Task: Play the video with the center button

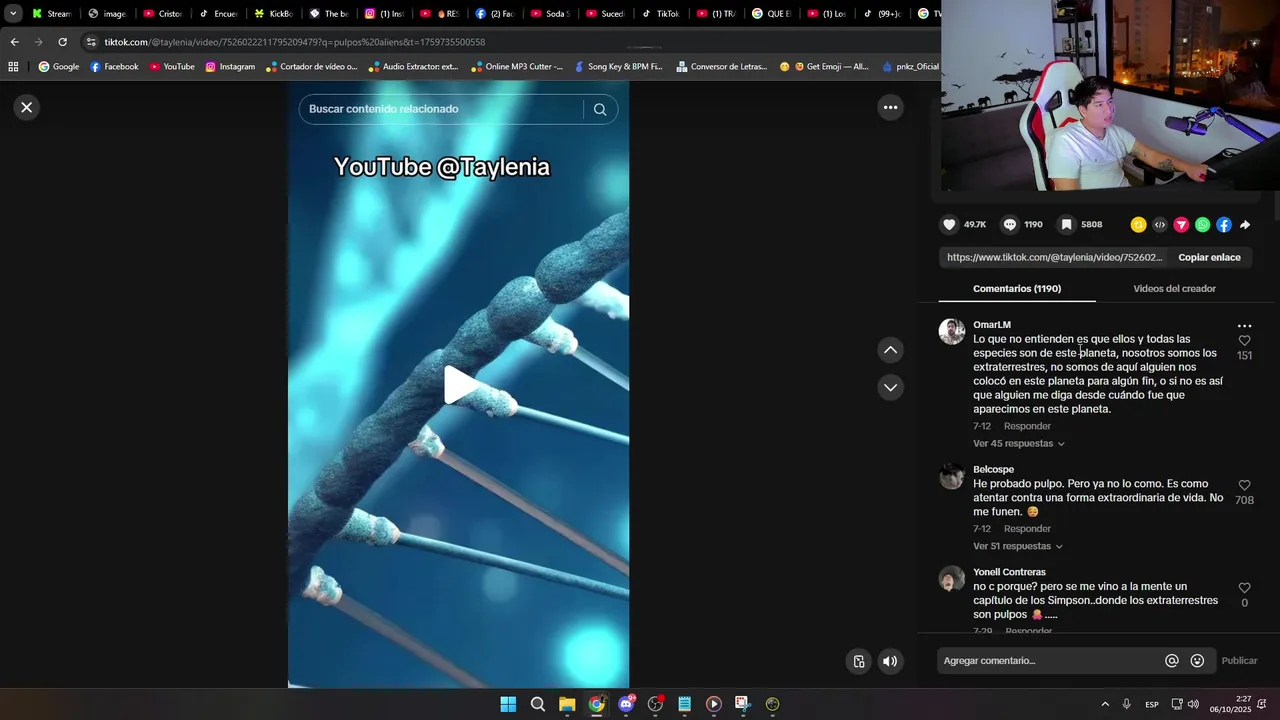Action: pos(459,385)
